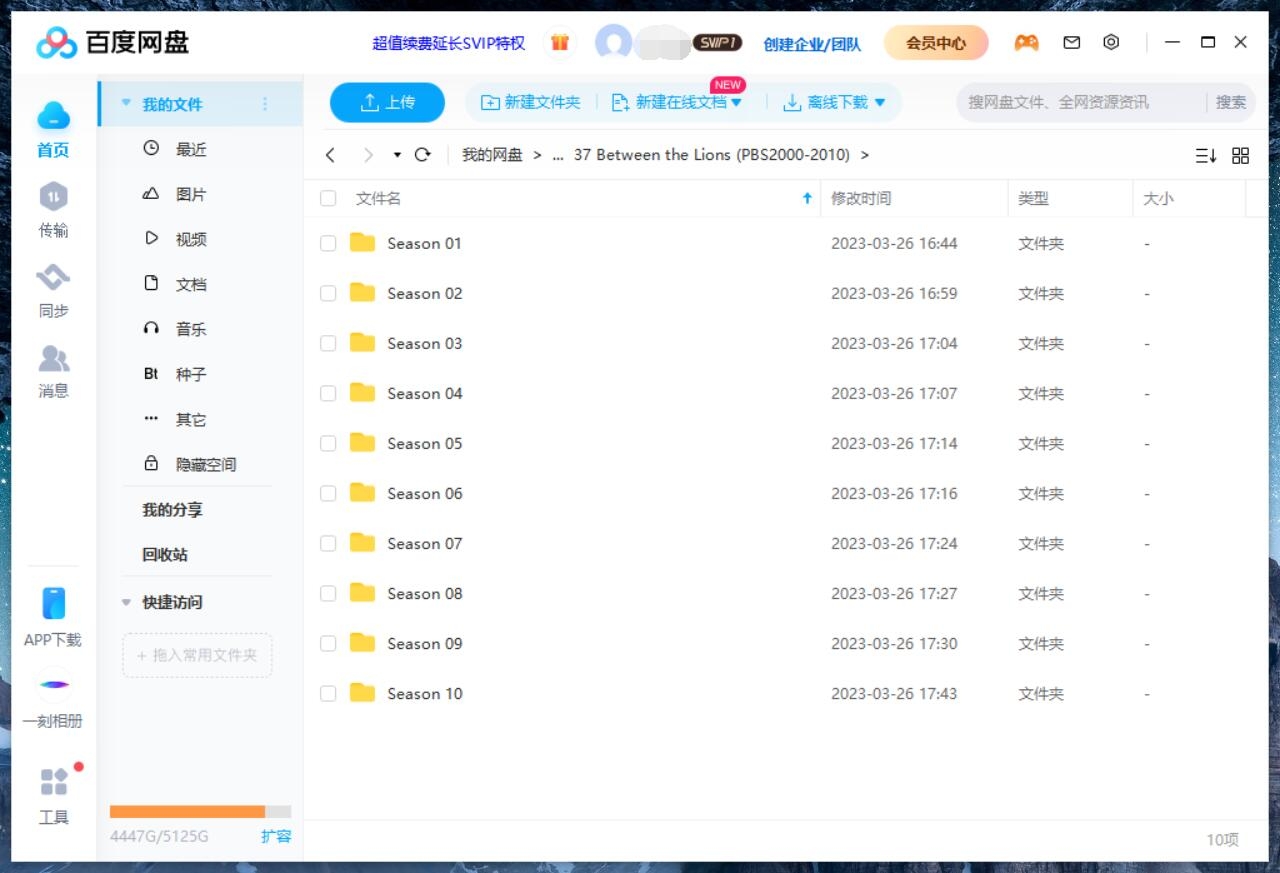Screen dimensions: 1280x873
Task: Click the storage usage progress bar
Action: [x=199, y=811]
